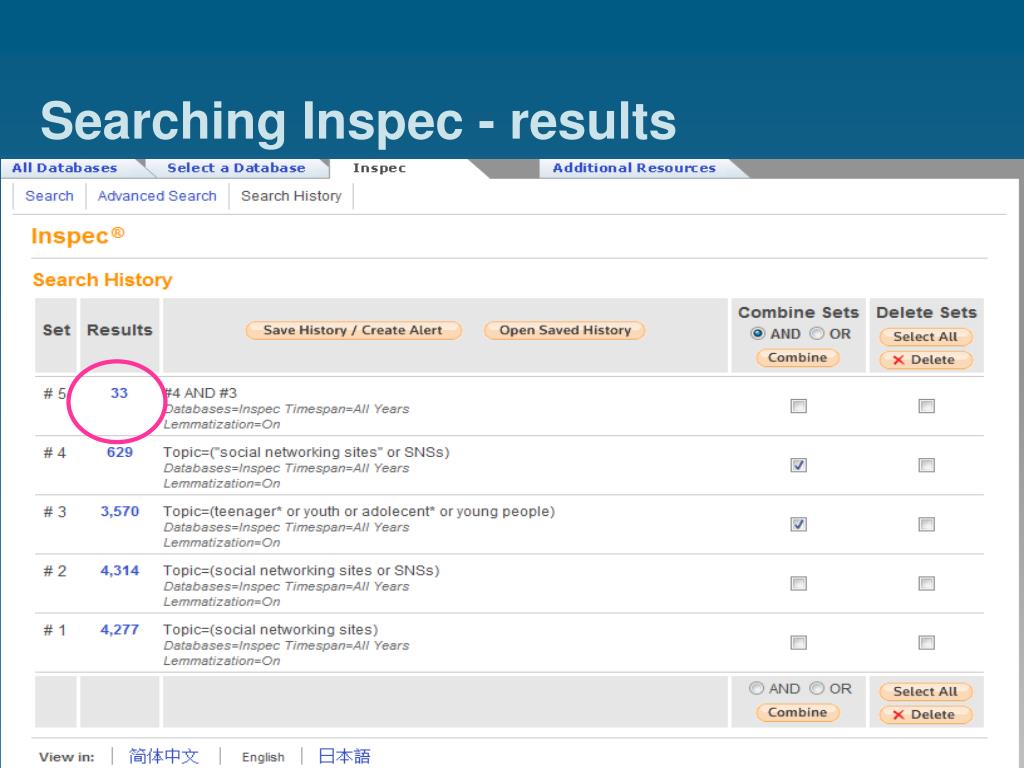Open the Select a Database tab
This screenshot has width=1024, height=768.
(x=236, y=168)
